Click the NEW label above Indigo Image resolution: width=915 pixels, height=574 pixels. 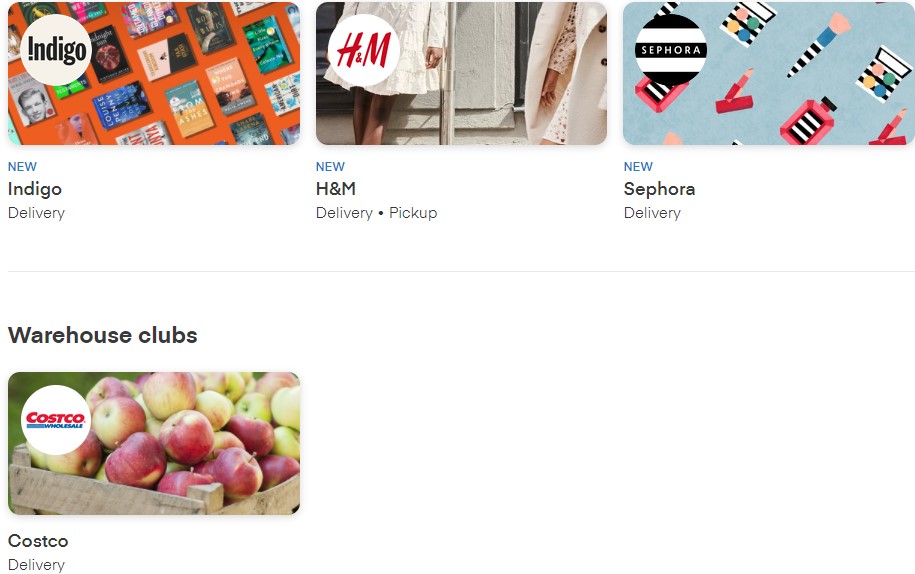22,167
